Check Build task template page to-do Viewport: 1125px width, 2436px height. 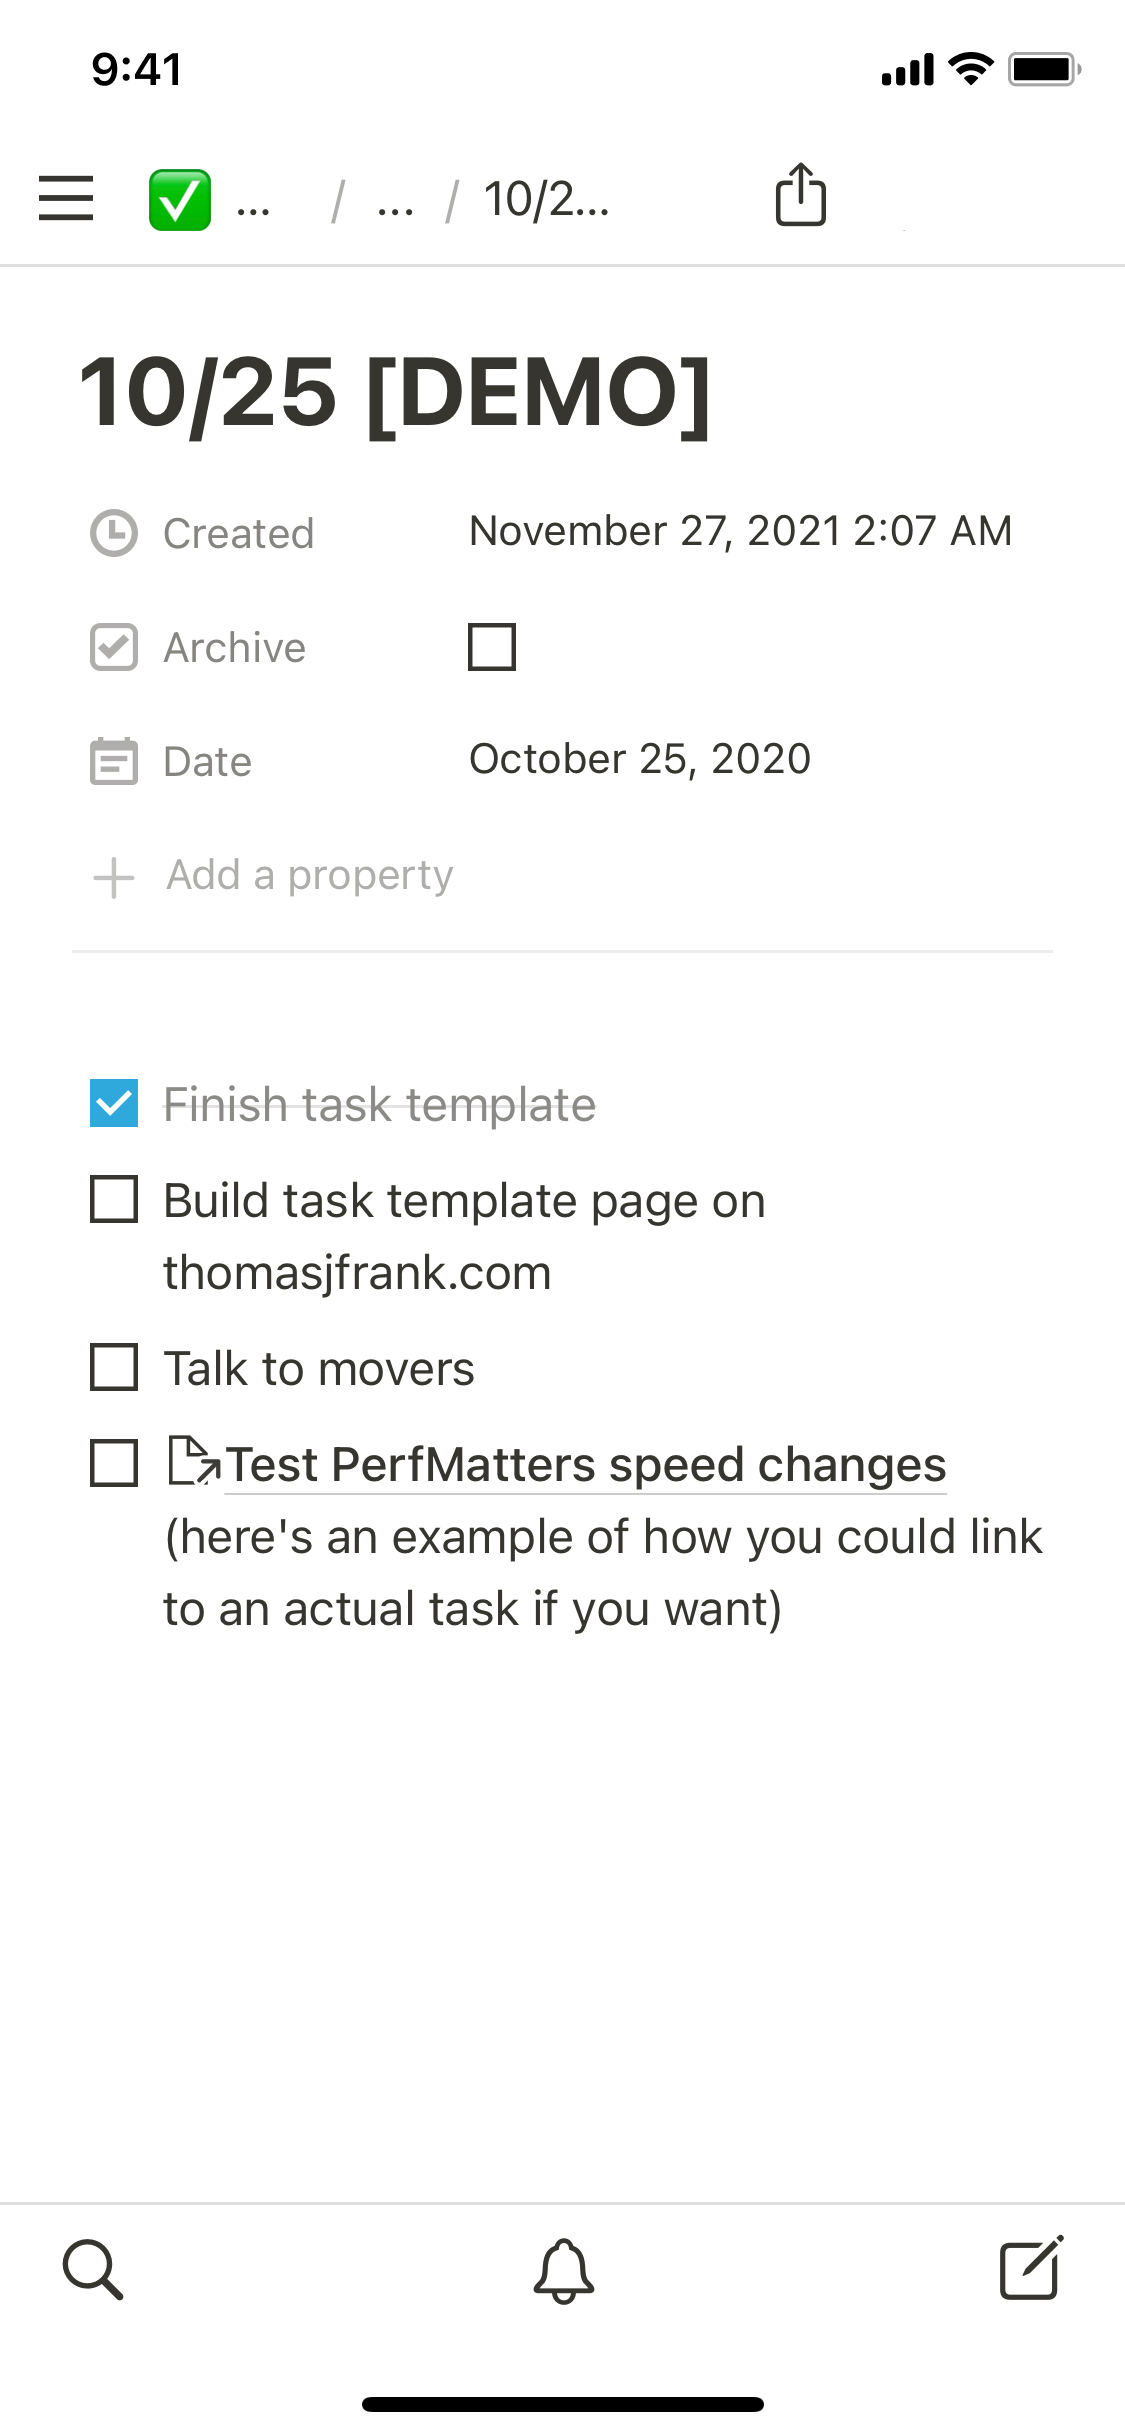(114, 1199)
